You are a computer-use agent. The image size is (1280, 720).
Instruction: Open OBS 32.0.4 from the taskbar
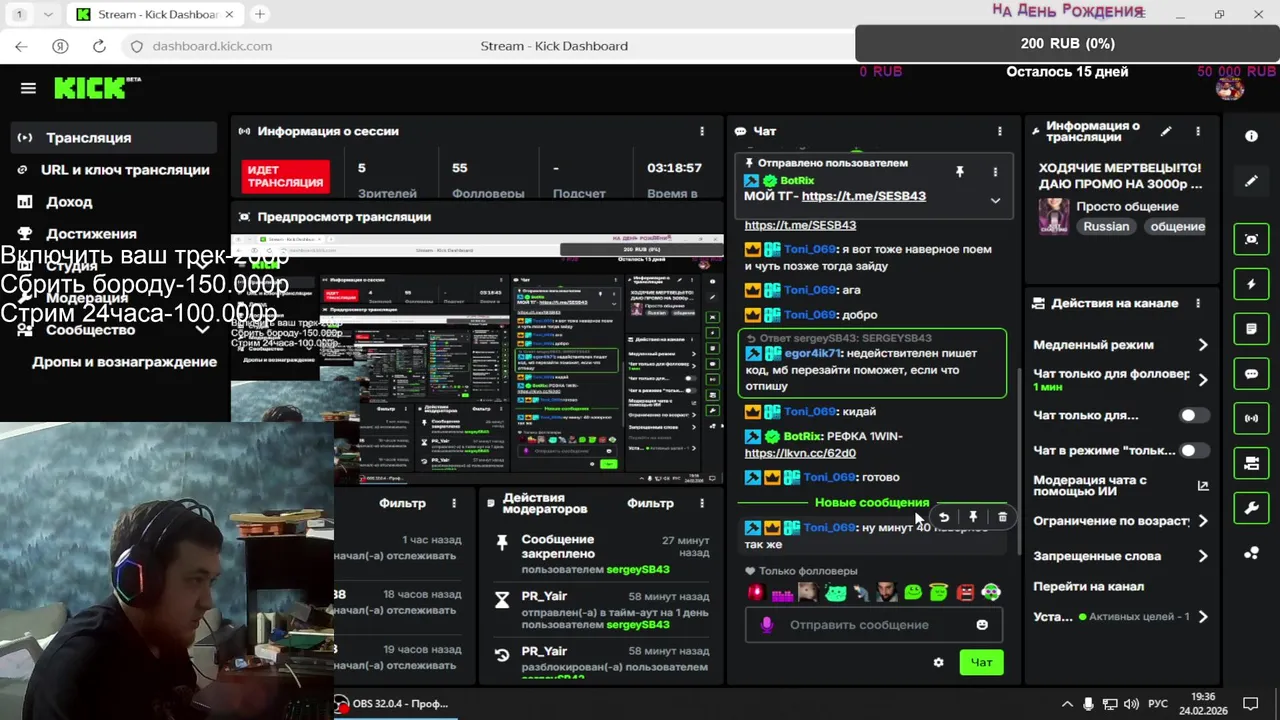coord(392,703)
